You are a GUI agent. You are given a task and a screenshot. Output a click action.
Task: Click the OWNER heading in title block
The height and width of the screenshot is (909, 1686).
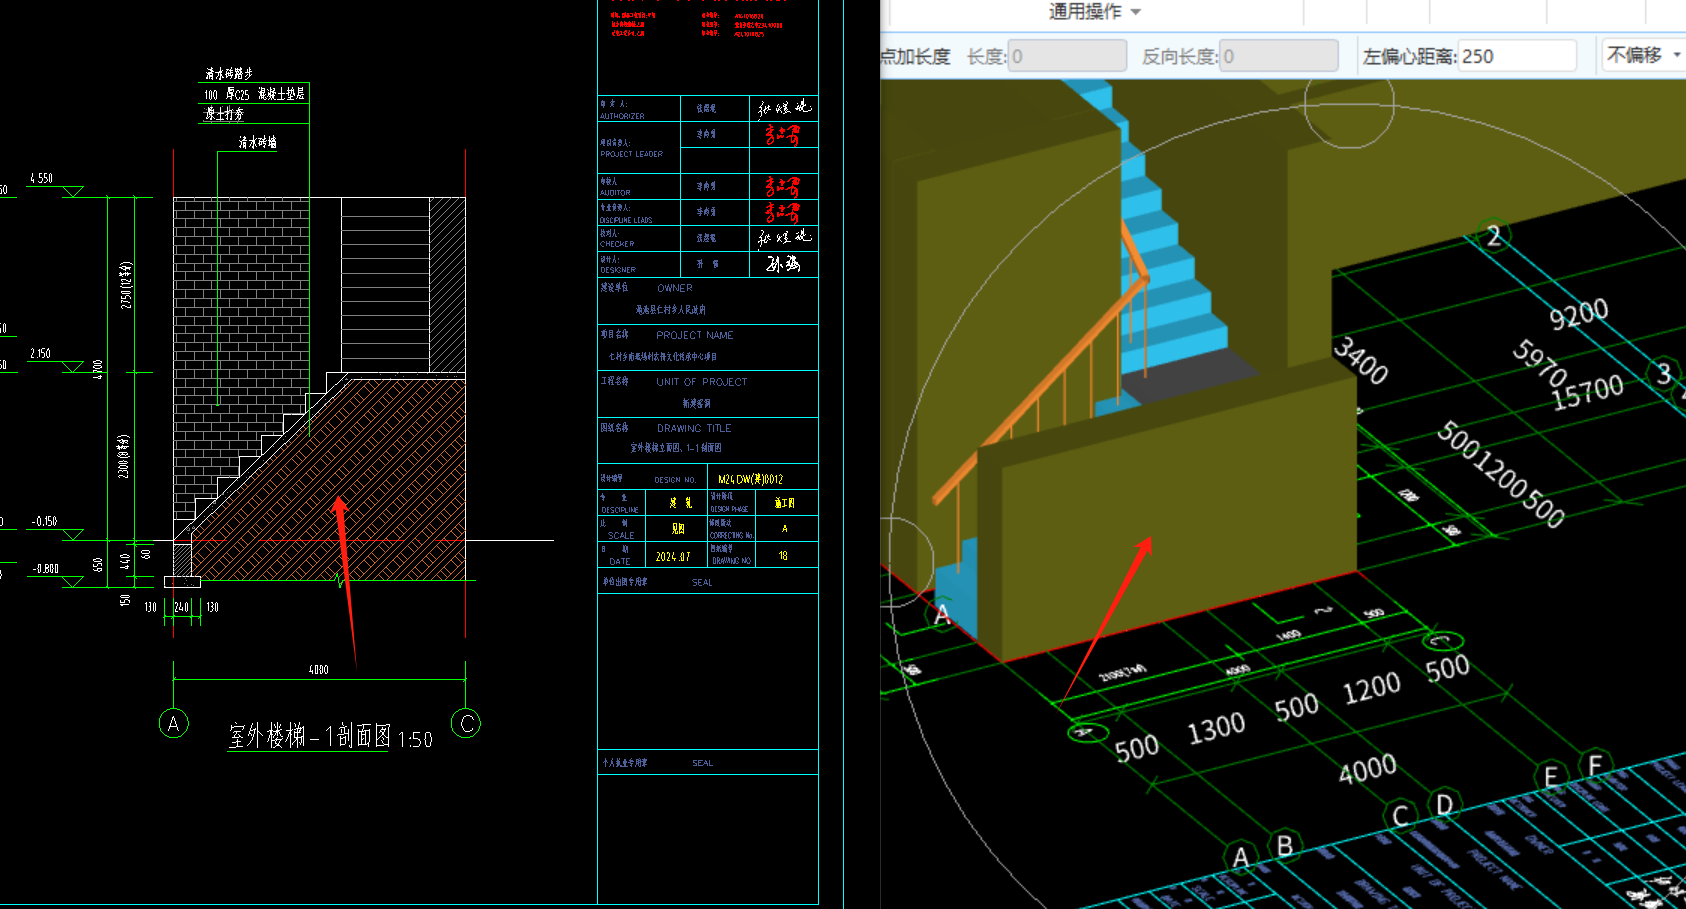[675, 288]
